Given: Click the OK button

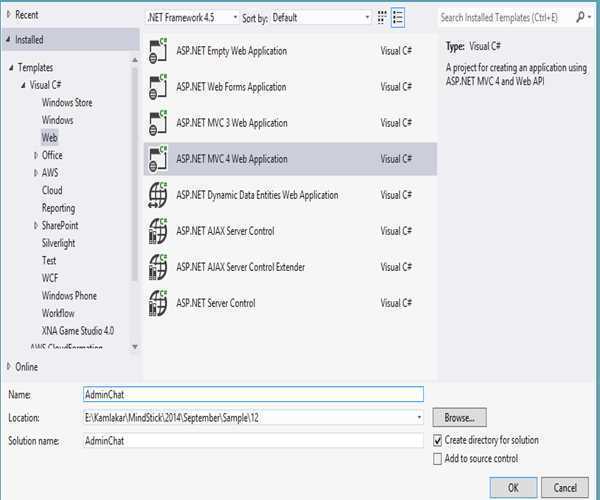Looking at the screenshot, I should click(512, 488).
